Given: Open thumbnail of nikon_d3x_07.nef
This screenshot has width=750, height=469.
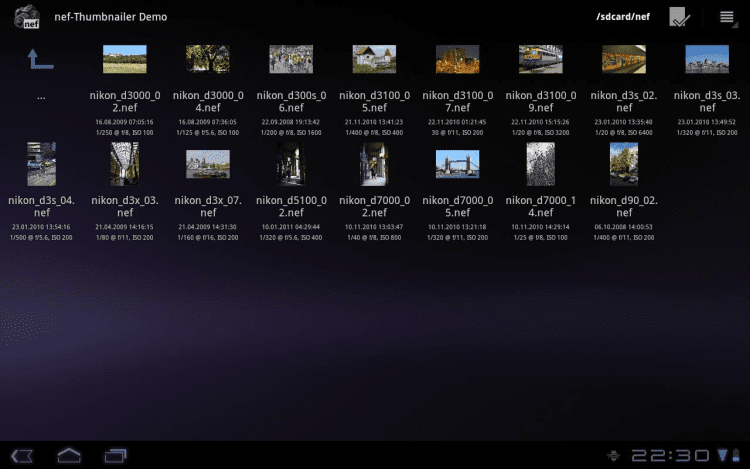Looking at the screenshot, I should [208, 164].
